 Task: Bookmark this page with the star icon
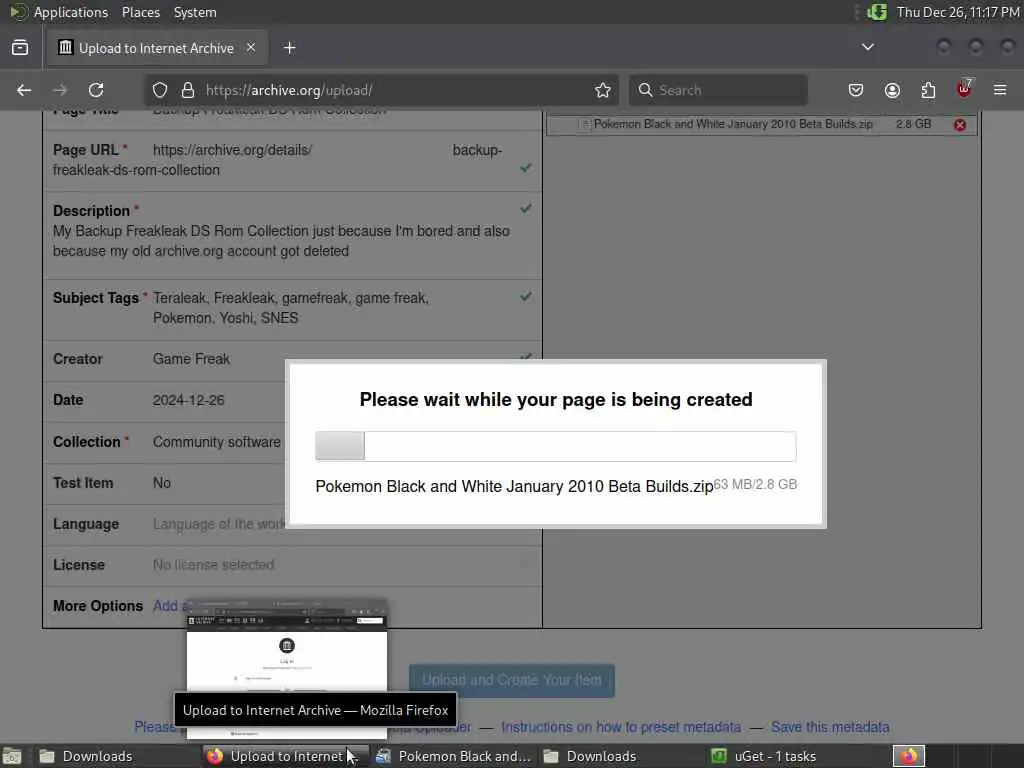tap(603, 90)
